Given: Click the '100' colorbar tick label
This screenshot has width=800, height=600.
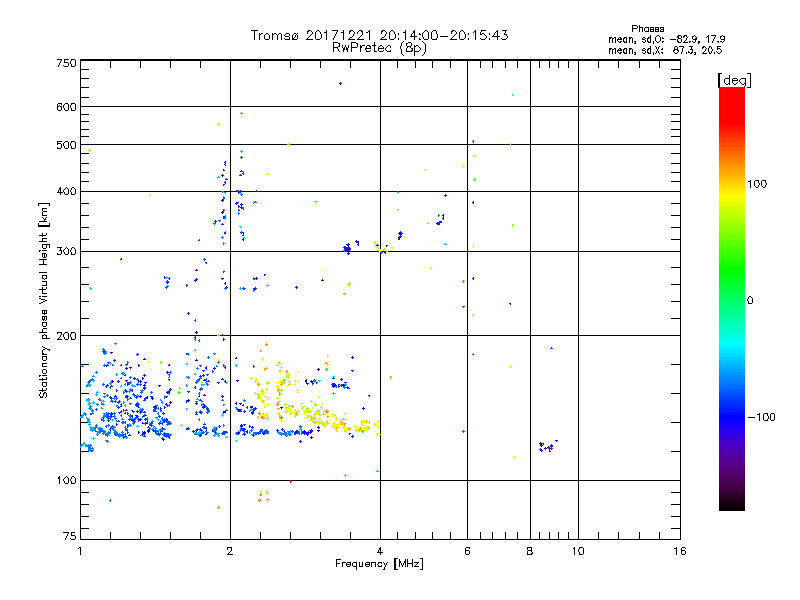Looking at the screenshot, I should pyautogui.click(x=757, y=184).
